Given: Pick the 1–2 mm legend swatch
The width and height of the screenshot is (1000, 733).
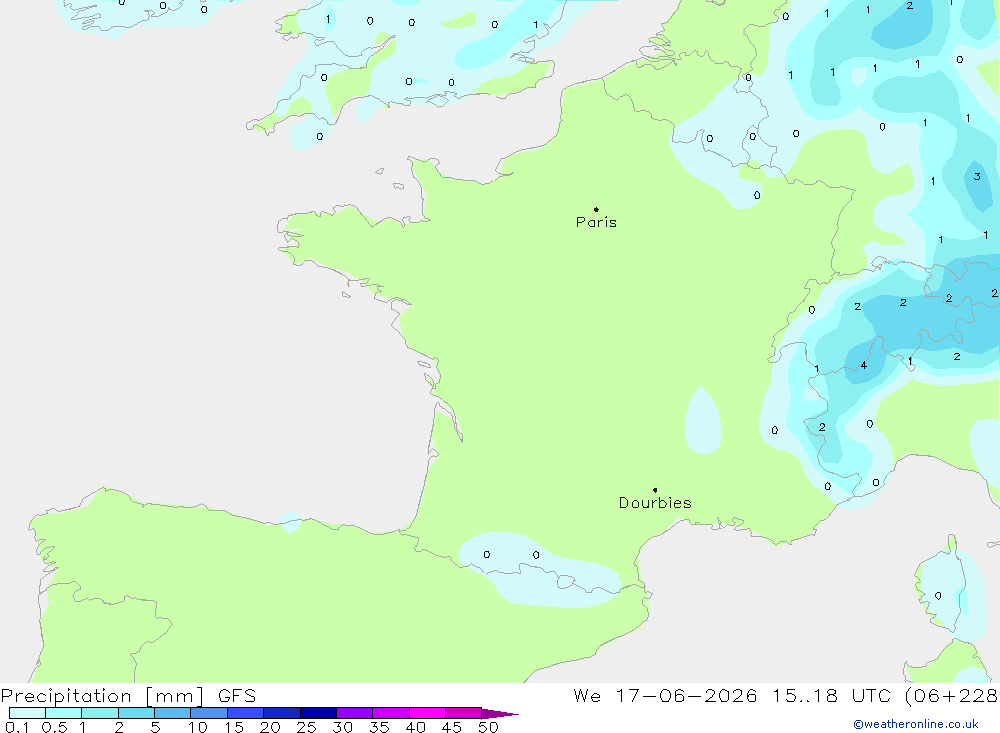Looking at the screenshot, I should point(100,713).
